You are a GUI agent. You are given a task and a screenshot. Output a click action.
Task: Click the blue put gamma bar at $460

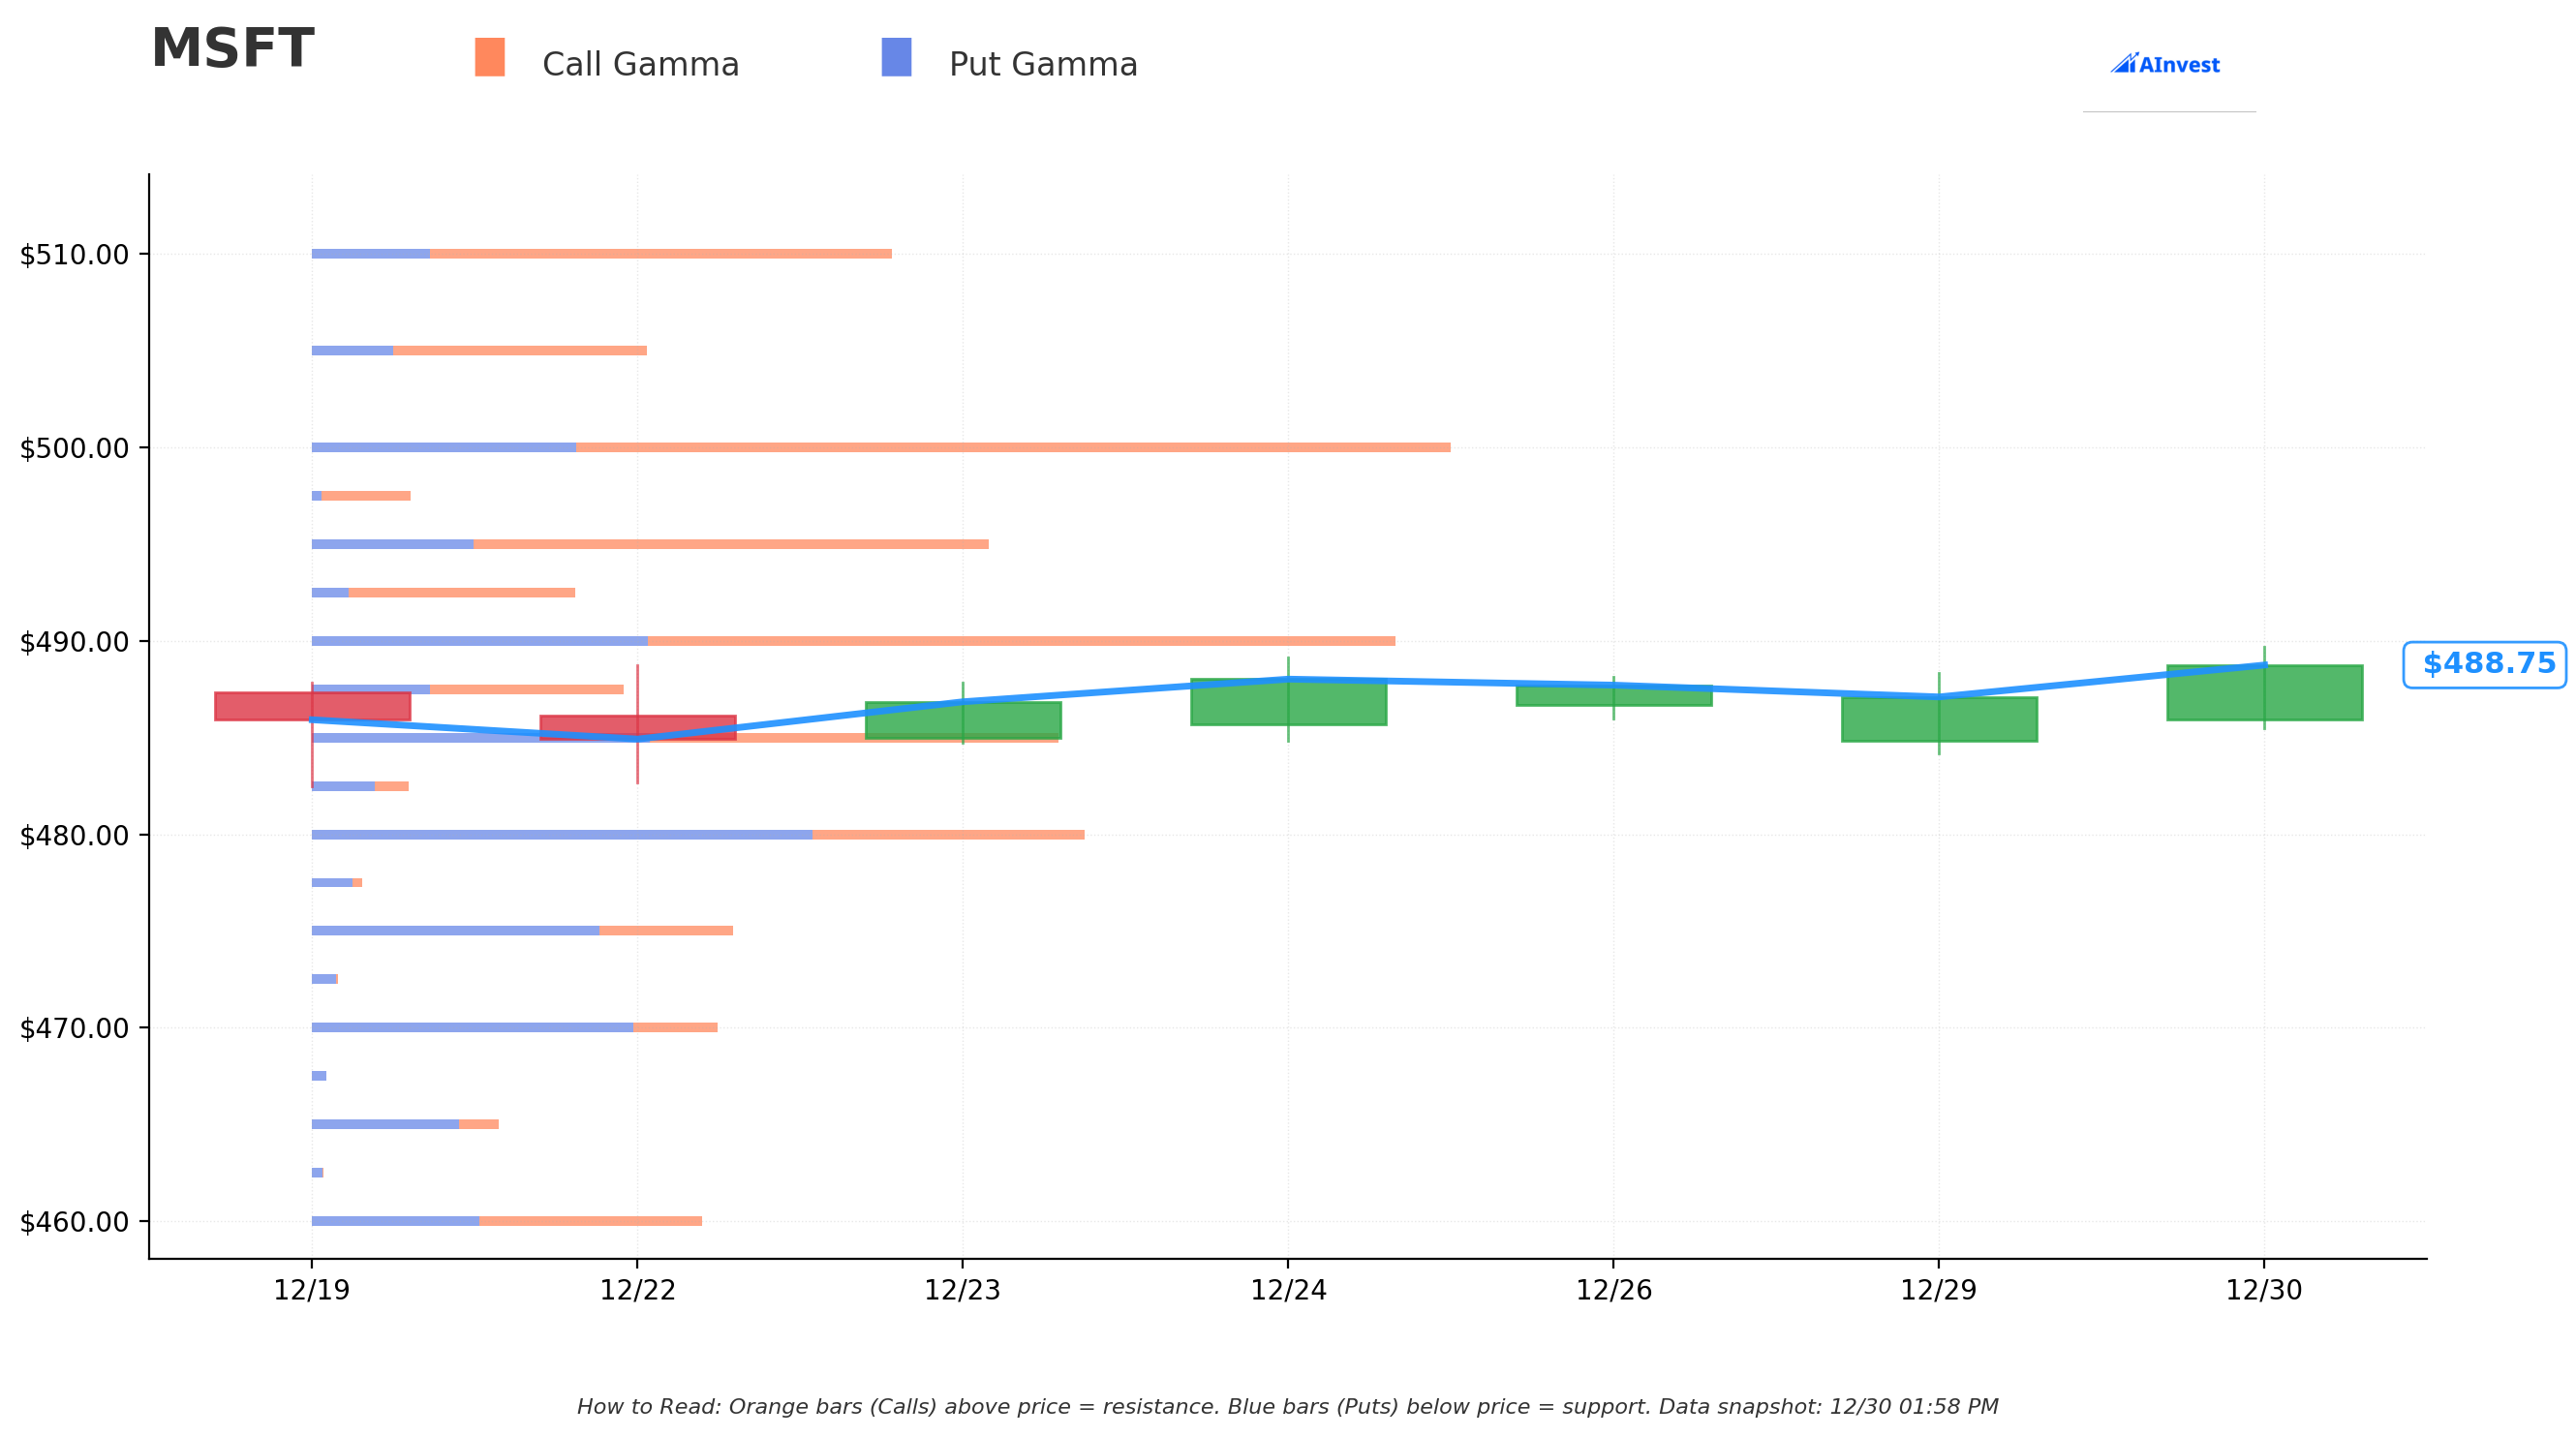point(396,1221)
